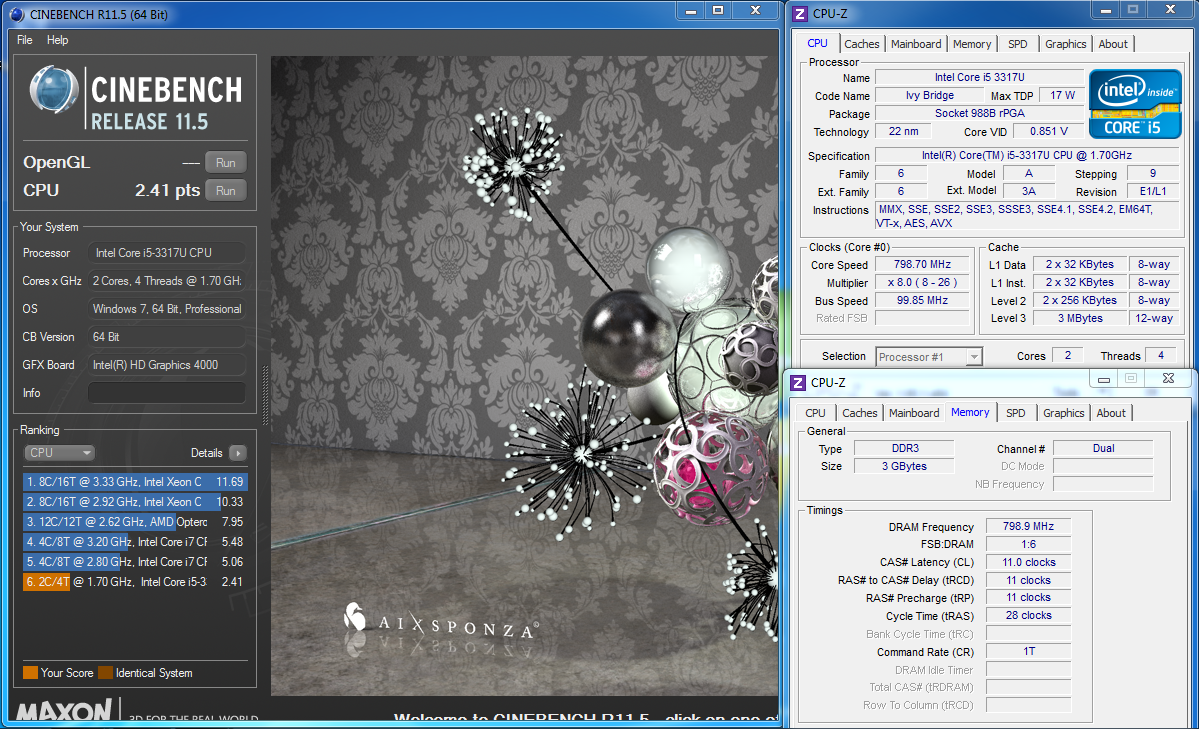This screenshot has height=729, width=1199.
Task: Click the Bus Speed value 99.85 MHz
Action: click(x=922, y=301)
